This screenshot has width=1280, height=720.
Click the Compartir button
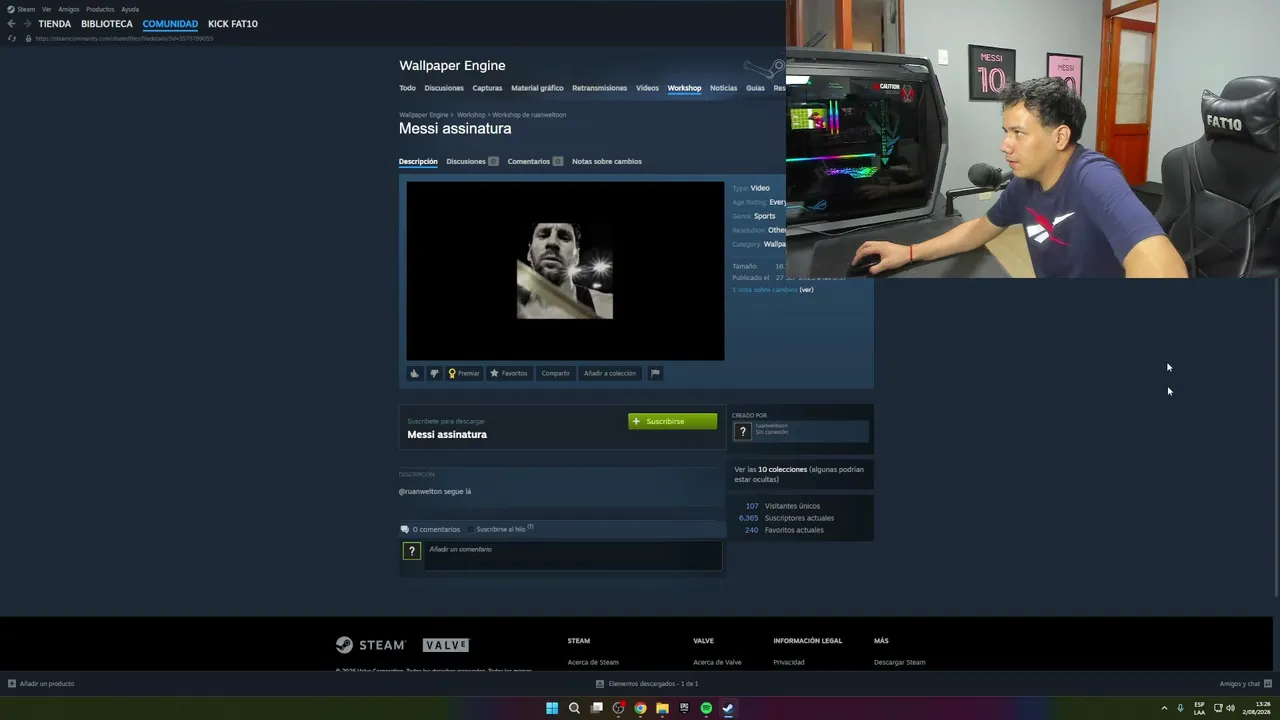point(555,373)
